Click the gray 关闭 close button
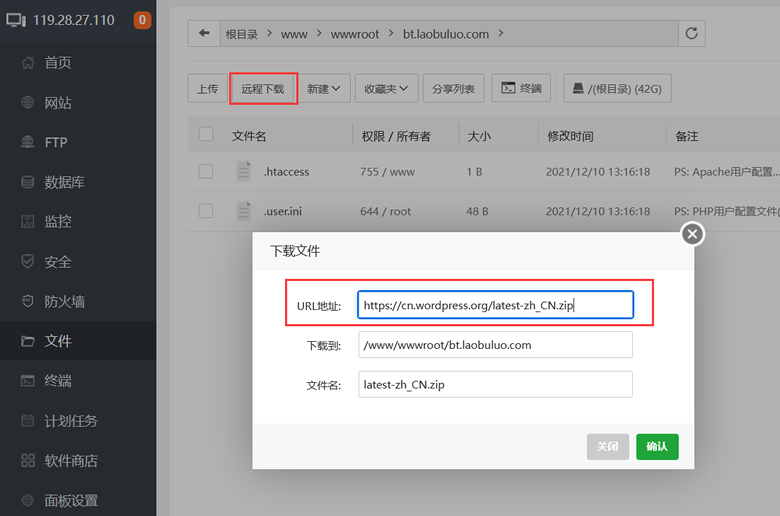The height and width of the screenshot is (516, 780). (607, 446)
